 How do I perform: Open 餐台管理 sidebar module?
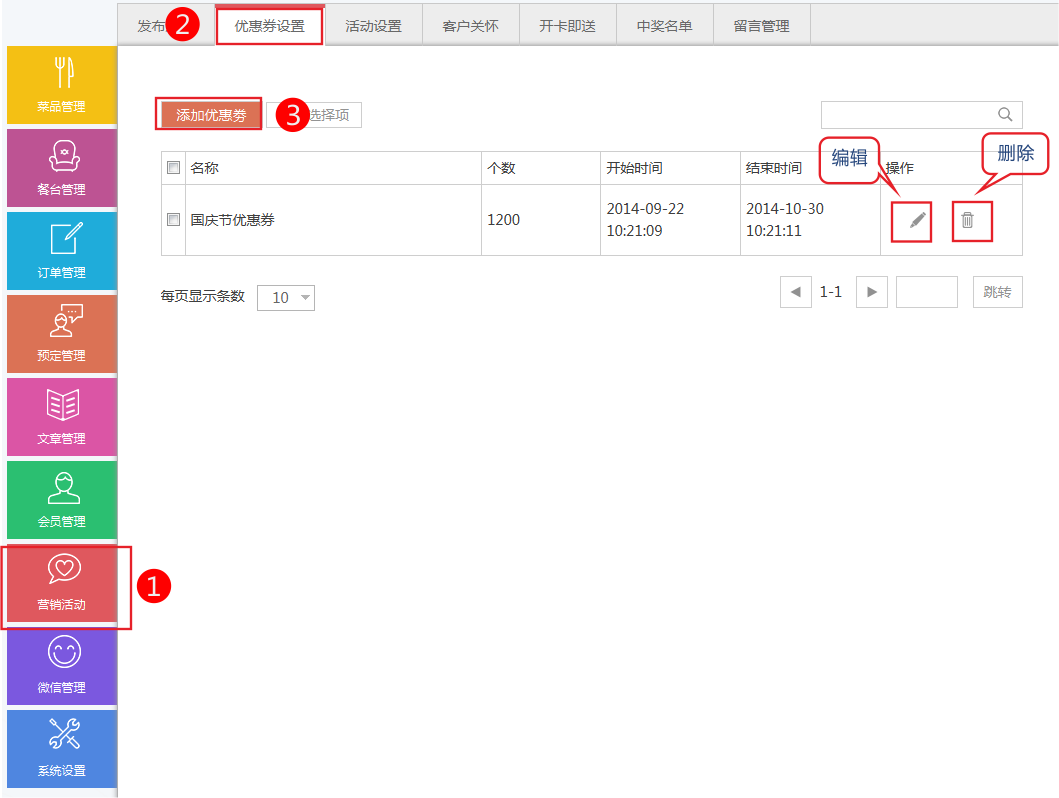(61, 168)
